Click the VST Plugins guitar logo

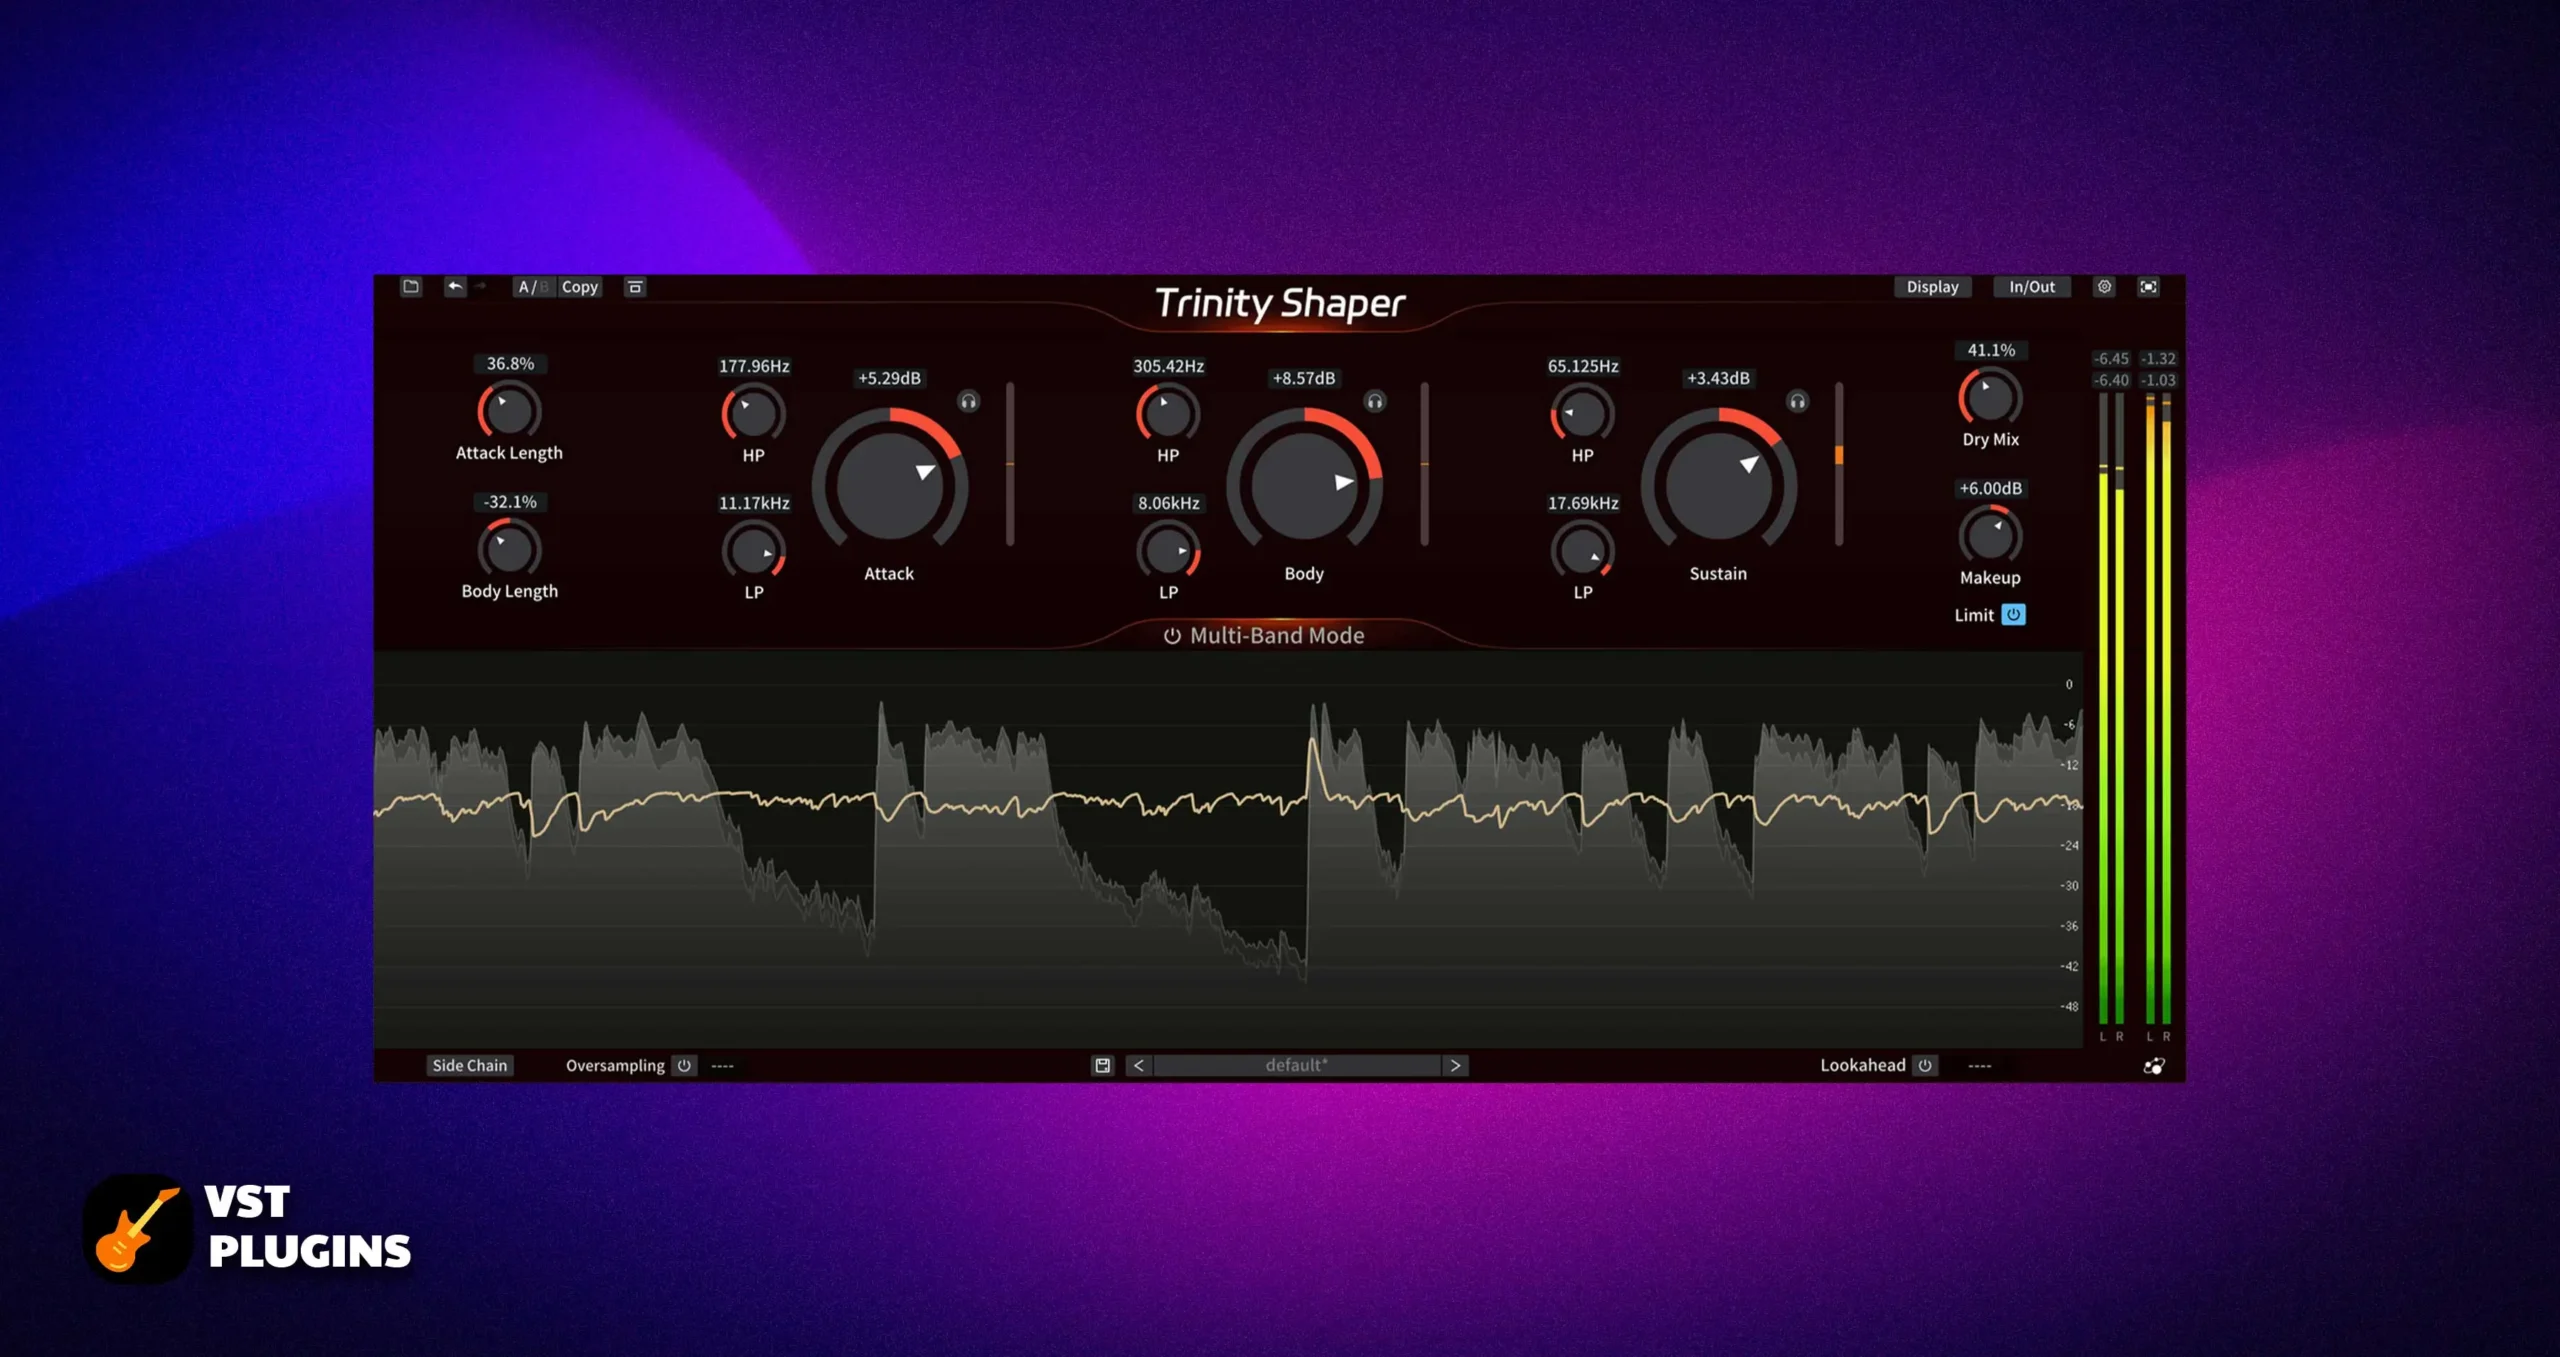click(x=138, y=1229)
